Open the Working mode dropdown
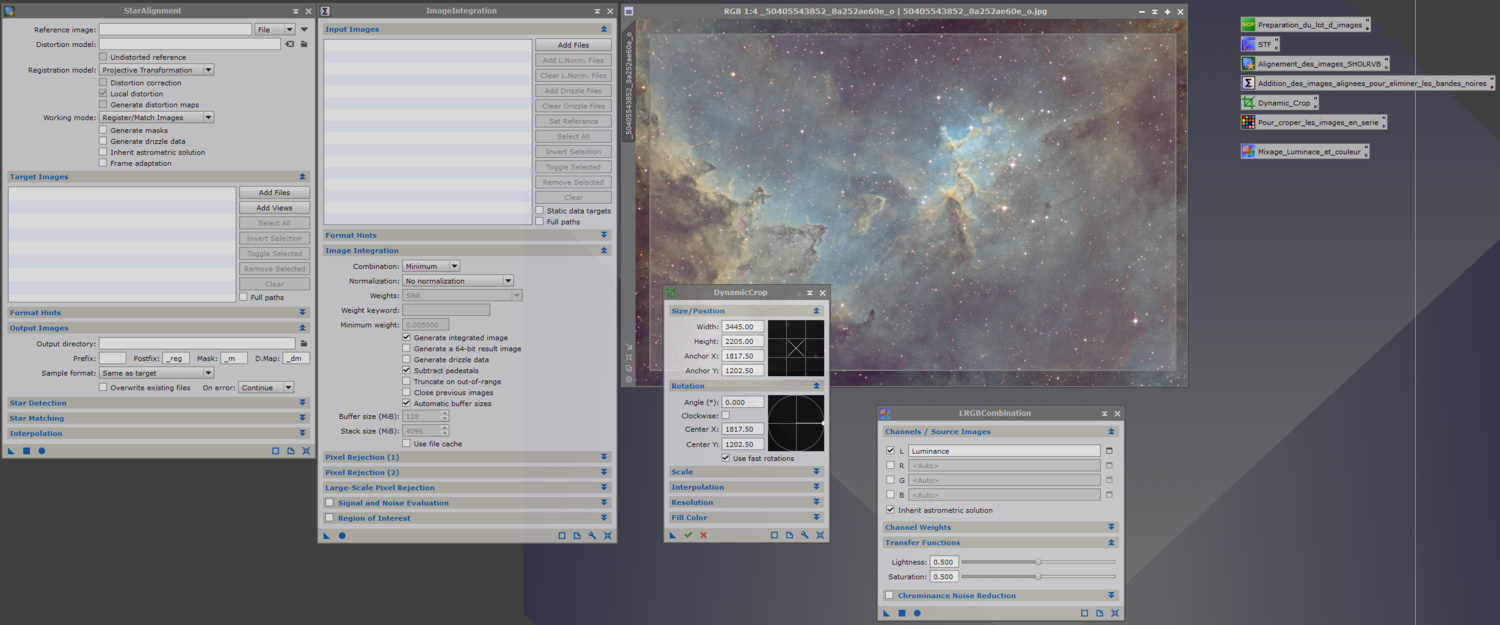Viewport: 1500px width, 625px height. click(157, 118)
